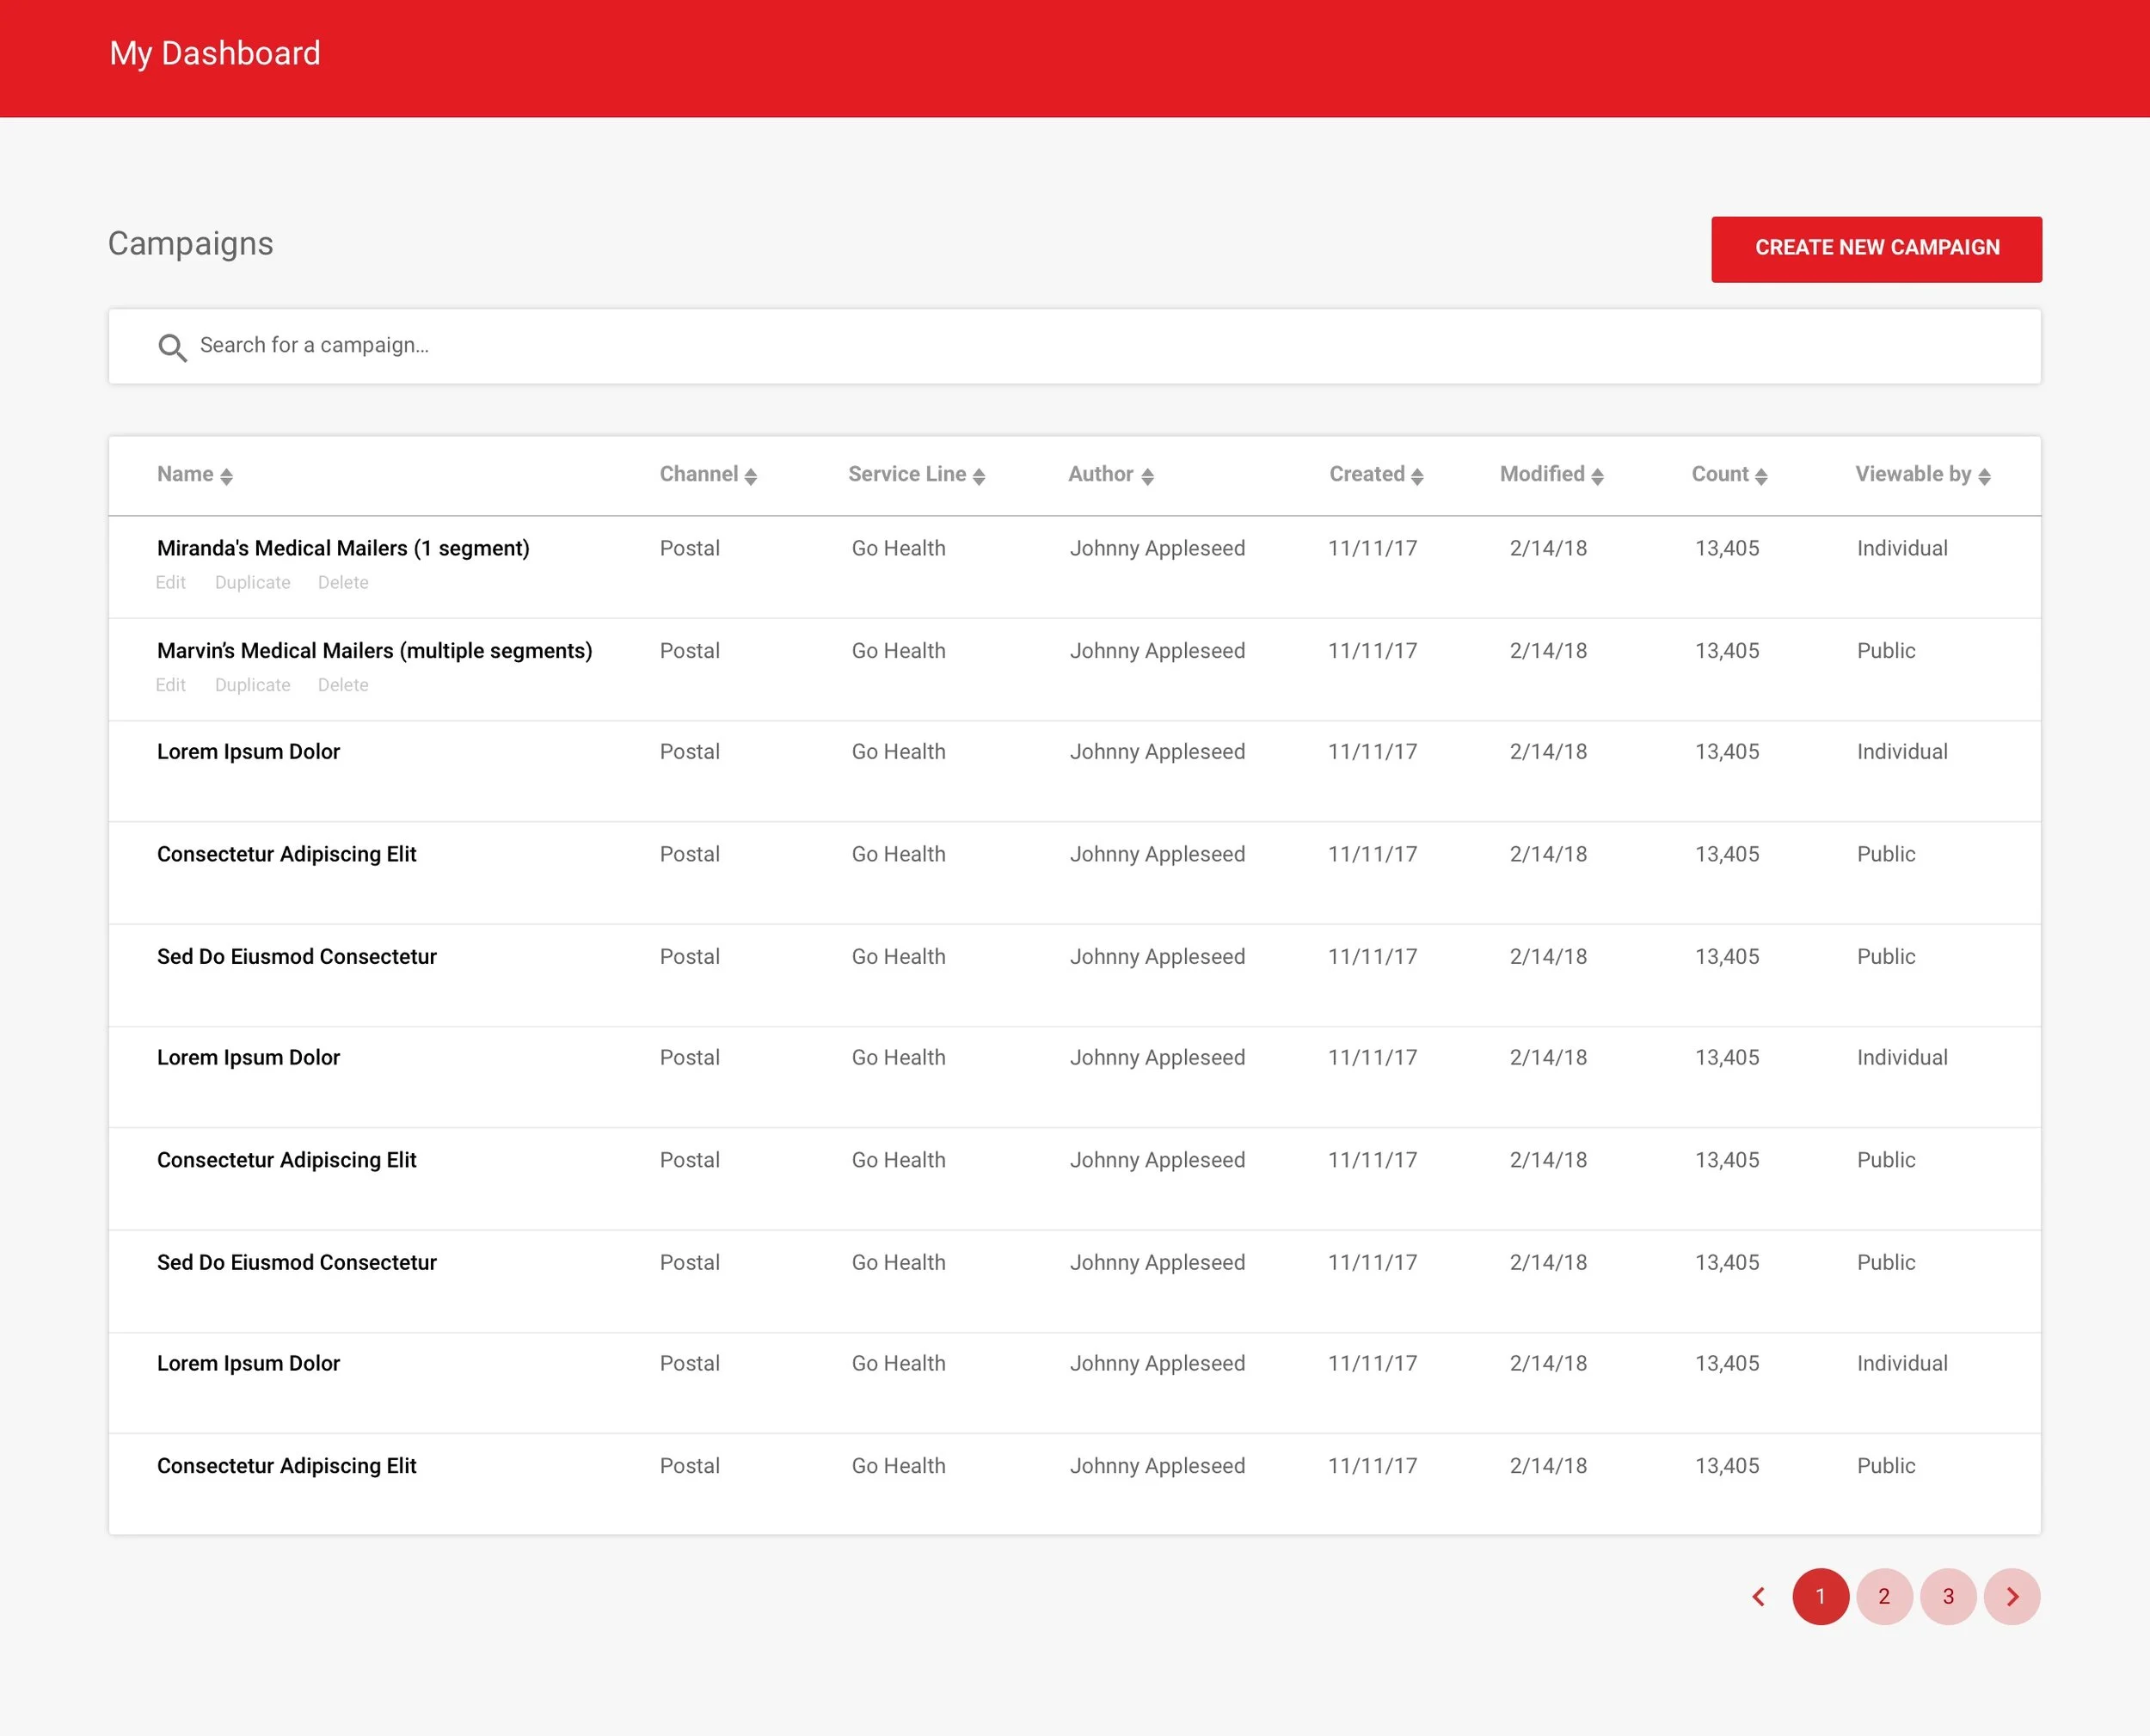
Task: Open Marvin's Medical Mailers campaign name
Action: (374, 651)
